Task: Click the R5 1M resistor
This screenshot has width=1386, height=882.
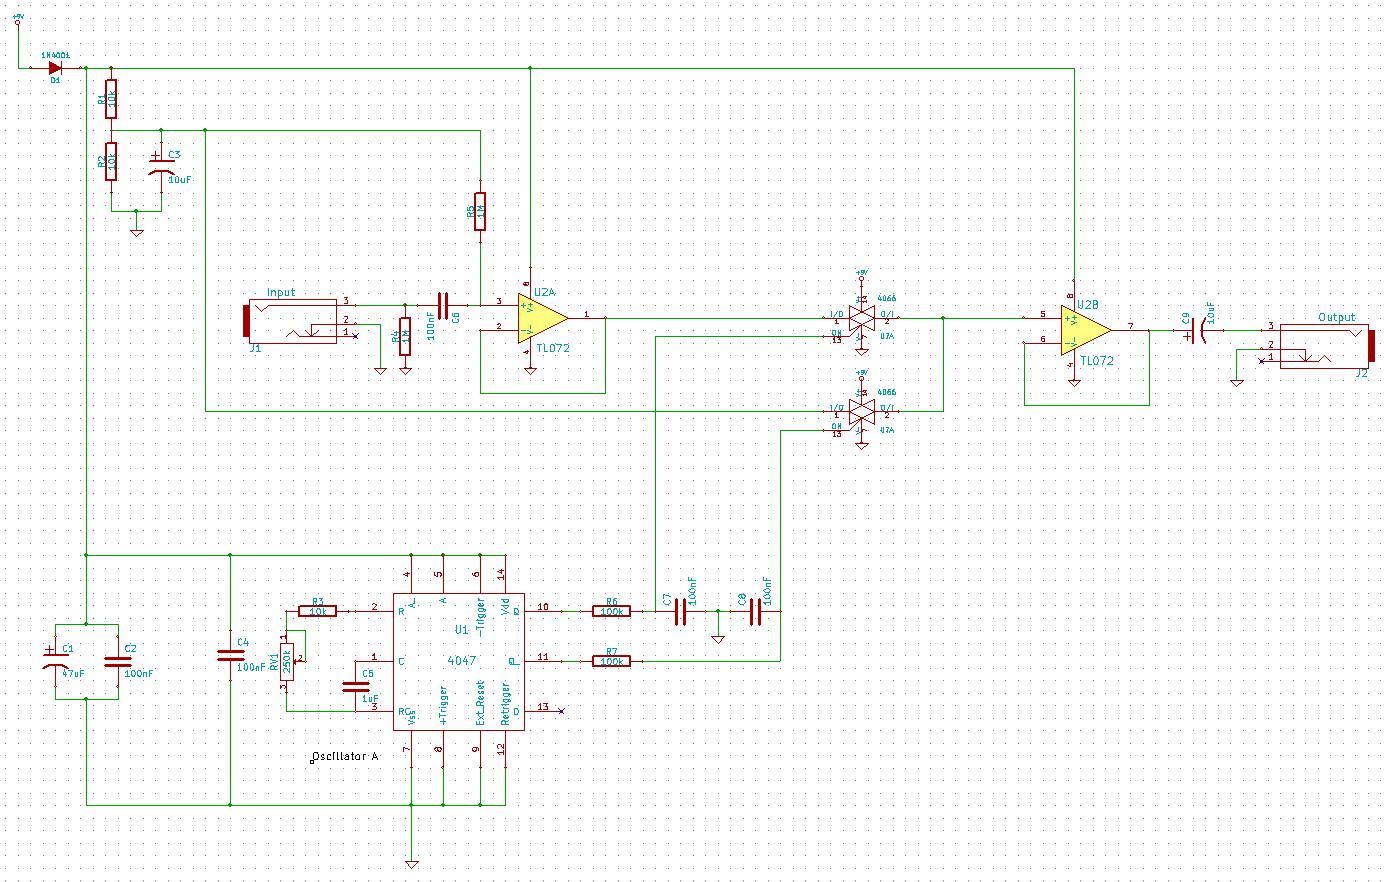Action: pyautogui.click(x=480, y=212)
